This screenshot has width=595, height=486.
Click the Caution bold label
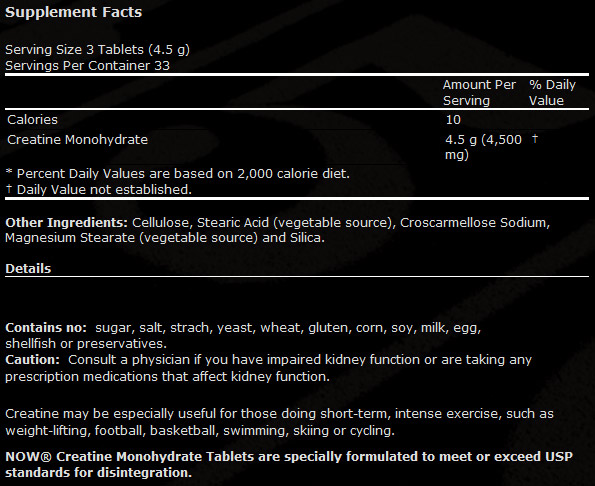point(32,360)
